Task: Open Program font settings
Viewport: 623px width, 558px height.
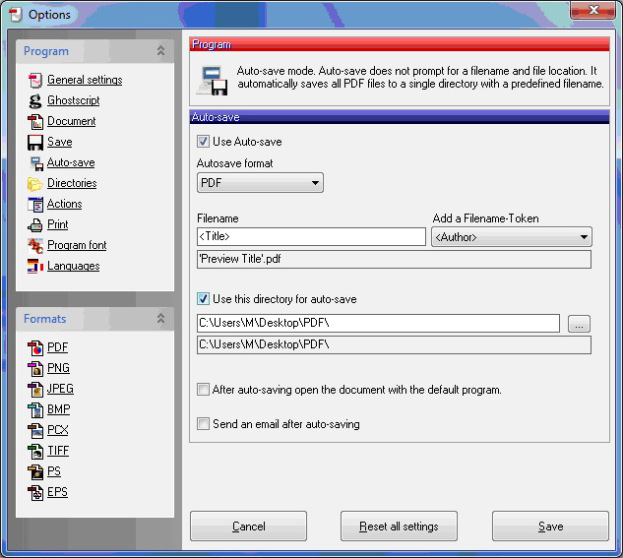Action: tap(77, 245)
